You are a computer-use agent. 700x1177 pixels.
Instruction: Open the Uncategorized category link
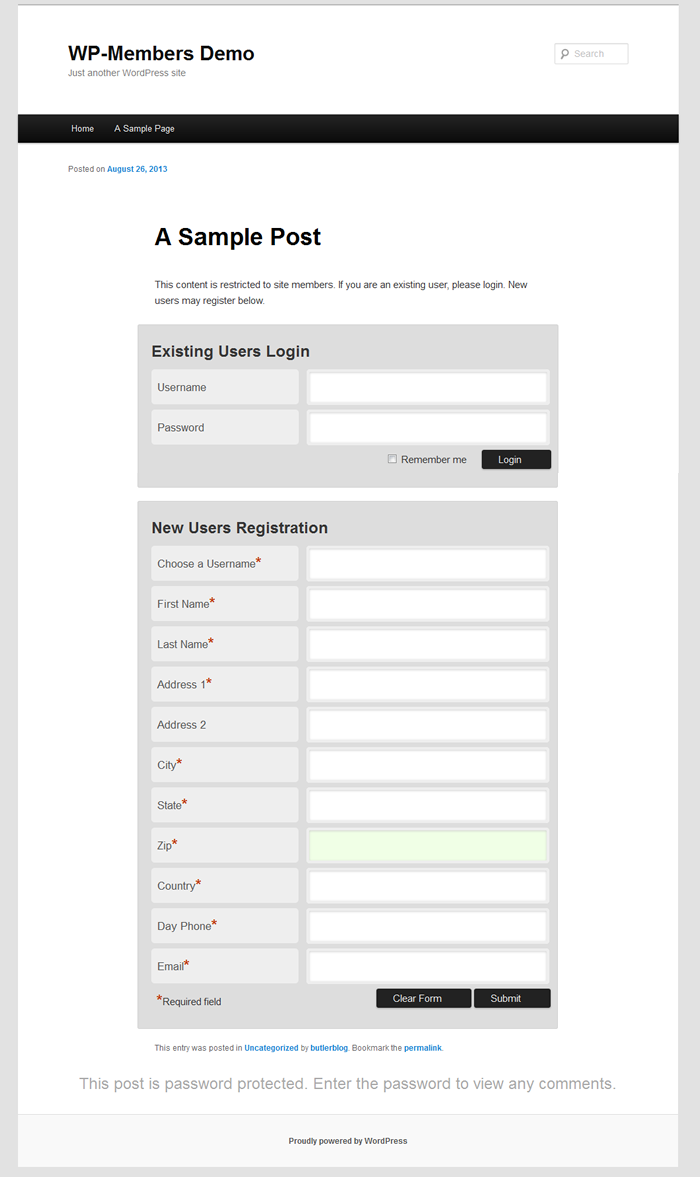point(271,1048)
